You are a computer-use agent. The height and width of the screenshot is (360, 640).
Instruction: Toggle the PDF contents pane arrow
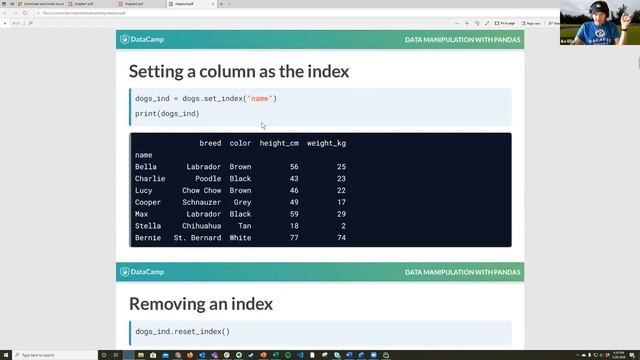pyautogui.click(x=5, y=23)
